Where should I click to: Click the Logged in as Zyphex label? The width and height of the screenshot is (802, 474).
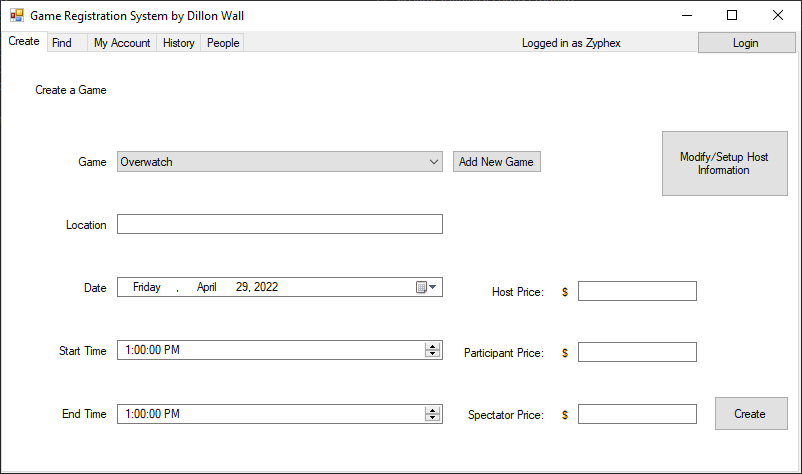point(571,43)
